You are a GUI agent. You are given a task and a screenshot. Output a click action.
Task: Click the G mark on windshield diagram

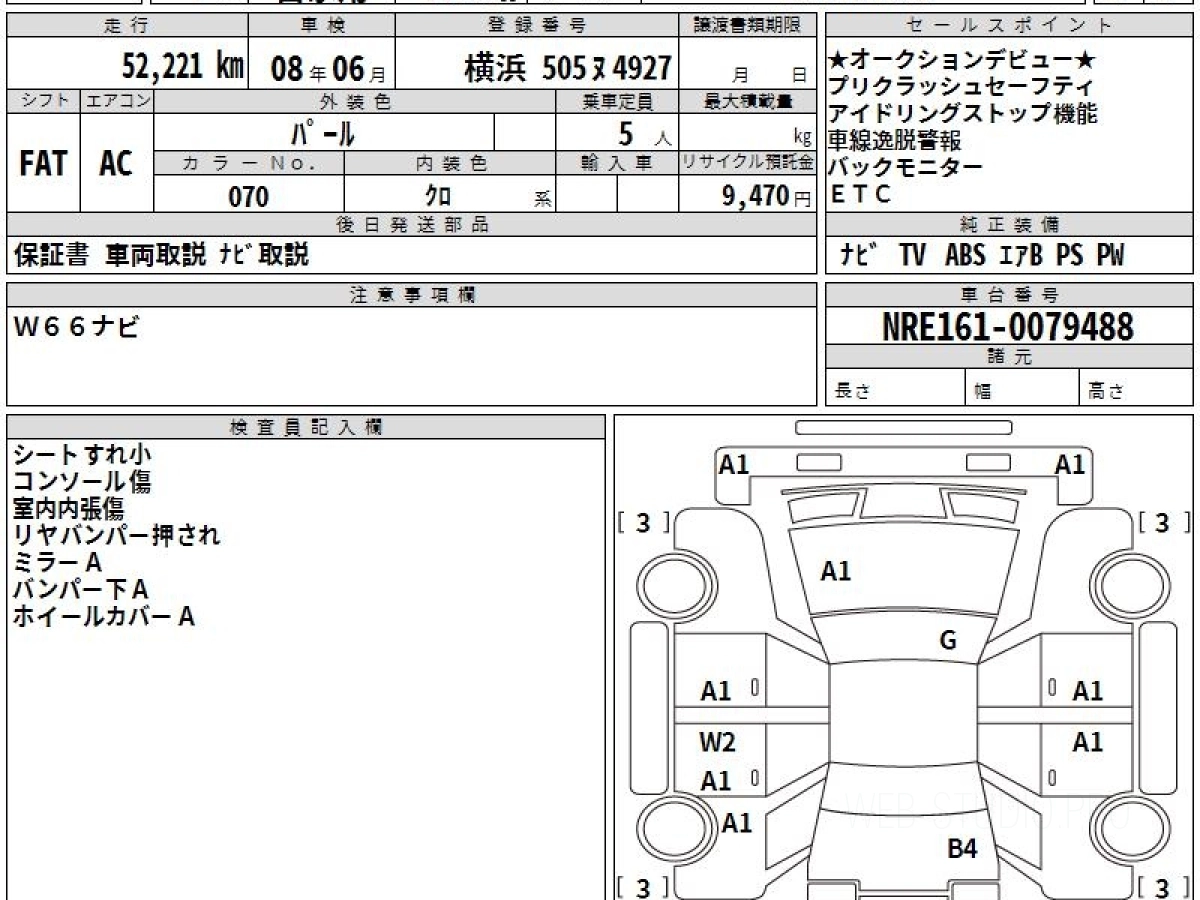(x=948, y=641)
